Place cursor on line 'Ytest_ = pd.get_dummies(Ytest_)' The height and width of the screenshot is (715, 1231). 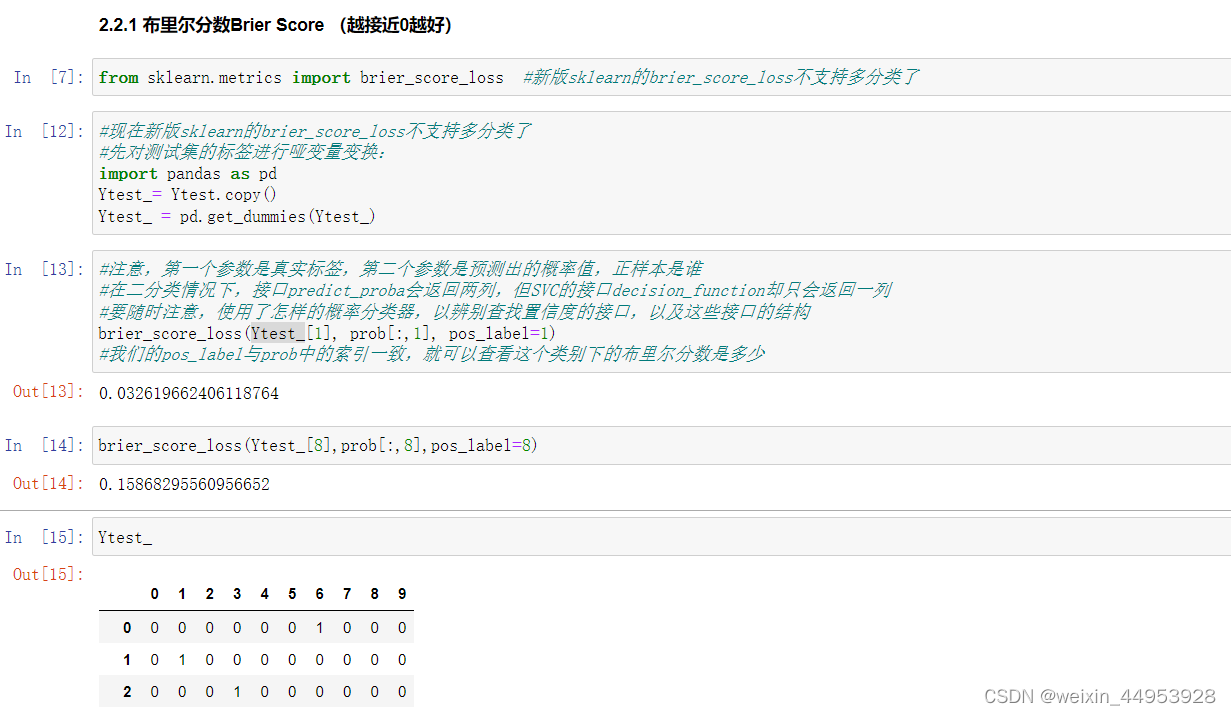(236, 216)
